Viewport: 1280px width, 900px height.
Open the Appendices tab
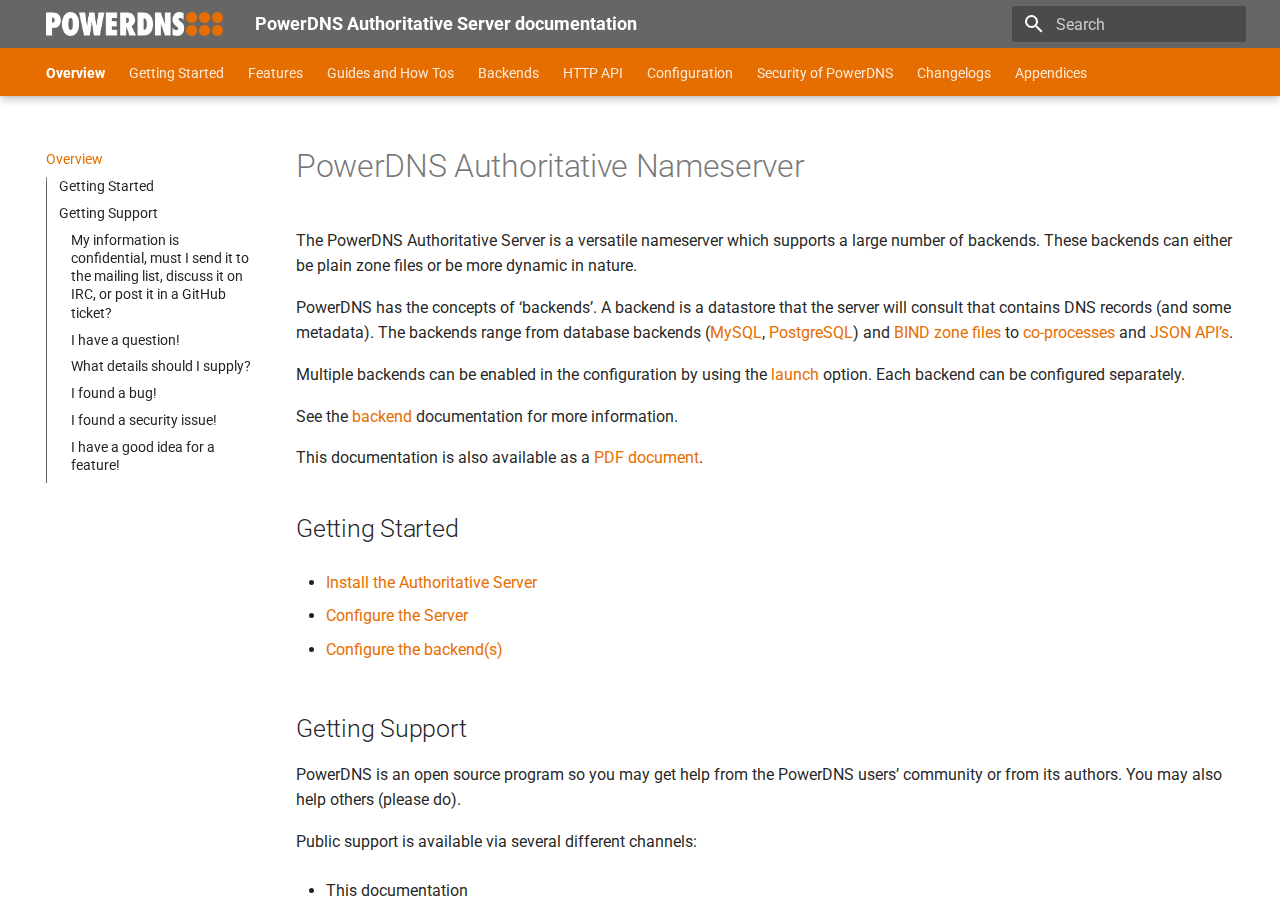tap(1051, 73)
